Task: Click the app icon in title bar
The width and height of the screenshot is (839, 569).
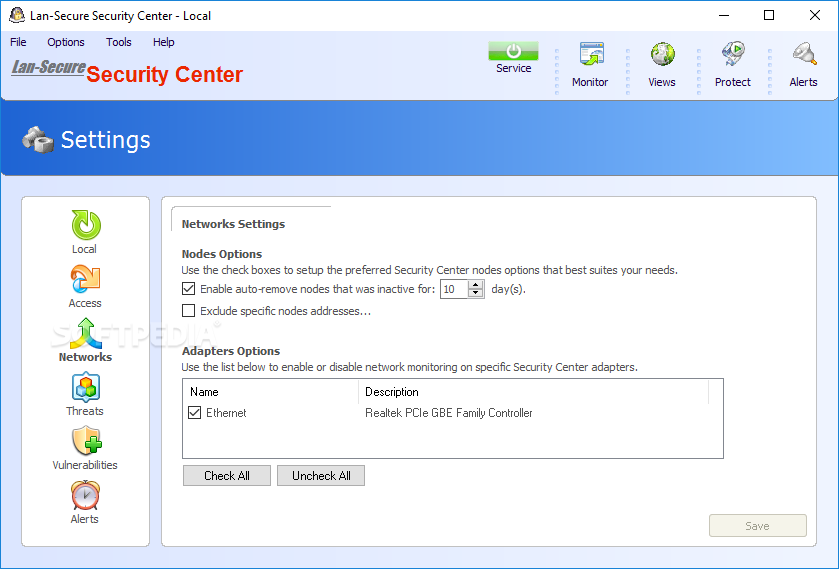Action: pyautogui.click(x=17, y=16)
